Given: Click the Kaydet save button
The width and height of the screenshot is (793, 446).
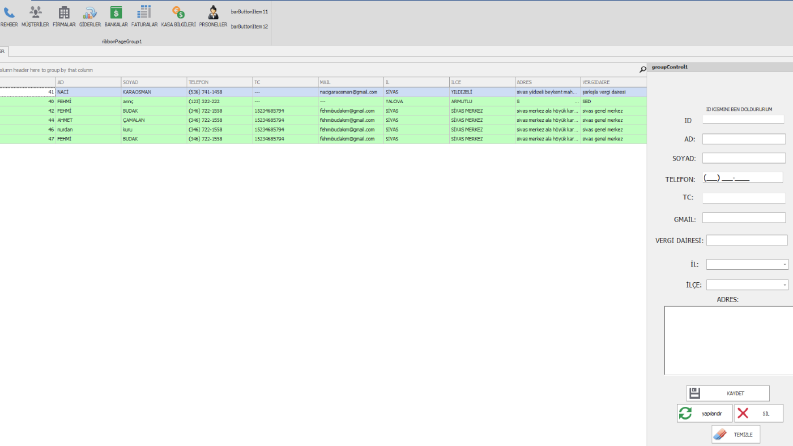Looking at the screenshot, I should pos(728,393).
